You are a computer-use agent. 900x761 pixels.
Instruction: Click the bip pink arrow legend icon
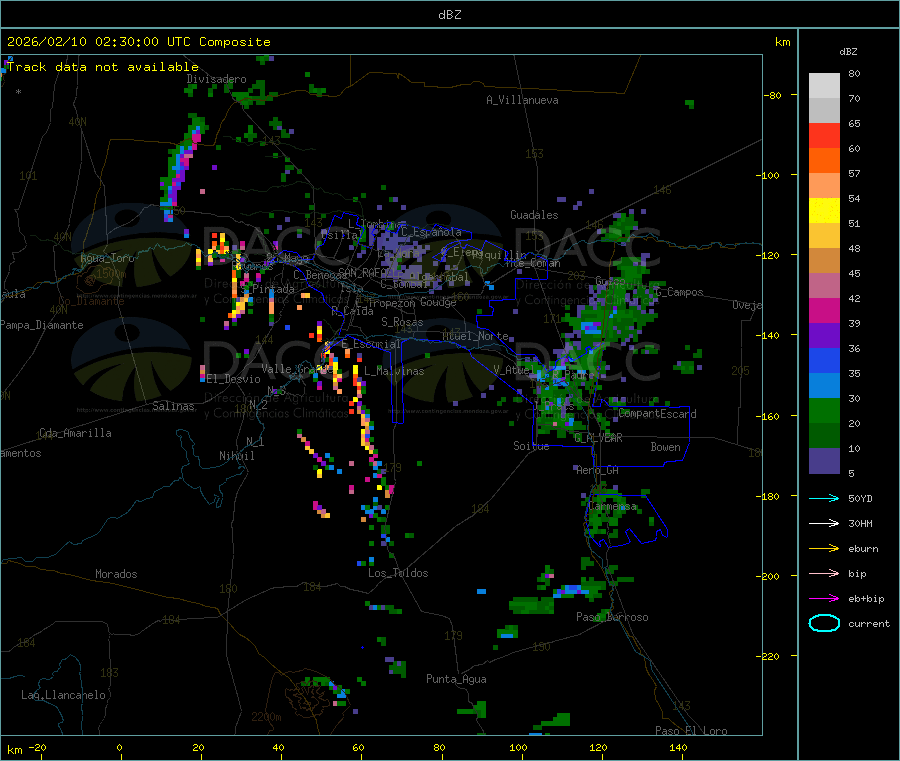[824, 573]
